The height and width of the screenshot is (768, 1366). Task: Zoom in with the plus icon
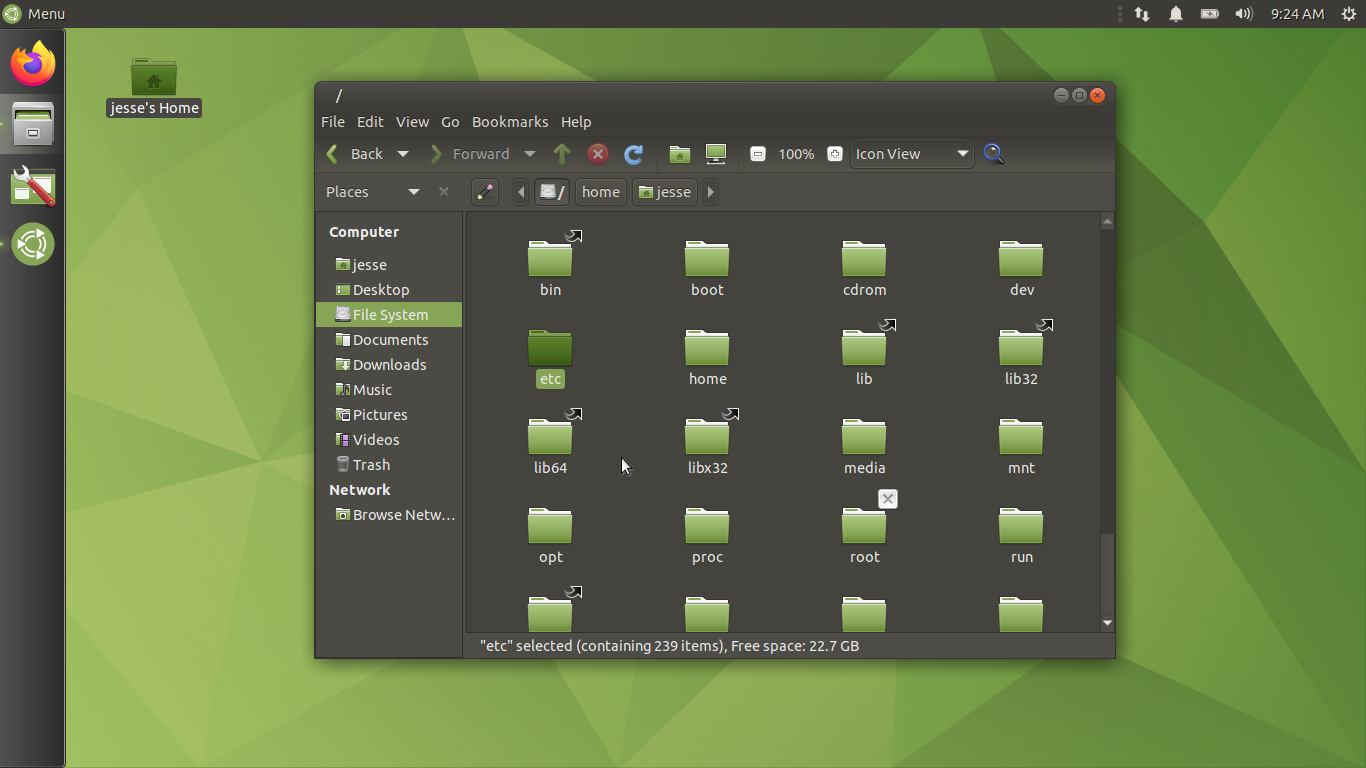pyautogui.click(x=835, y=154)
